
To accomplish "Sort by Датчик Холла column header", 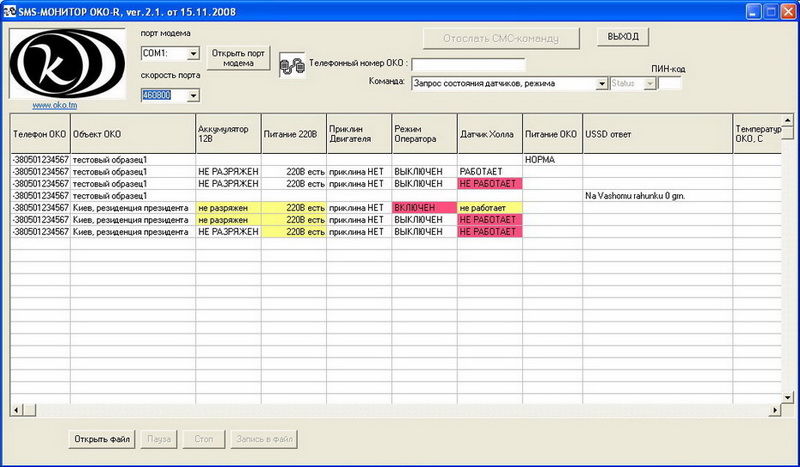I will 489,133.
